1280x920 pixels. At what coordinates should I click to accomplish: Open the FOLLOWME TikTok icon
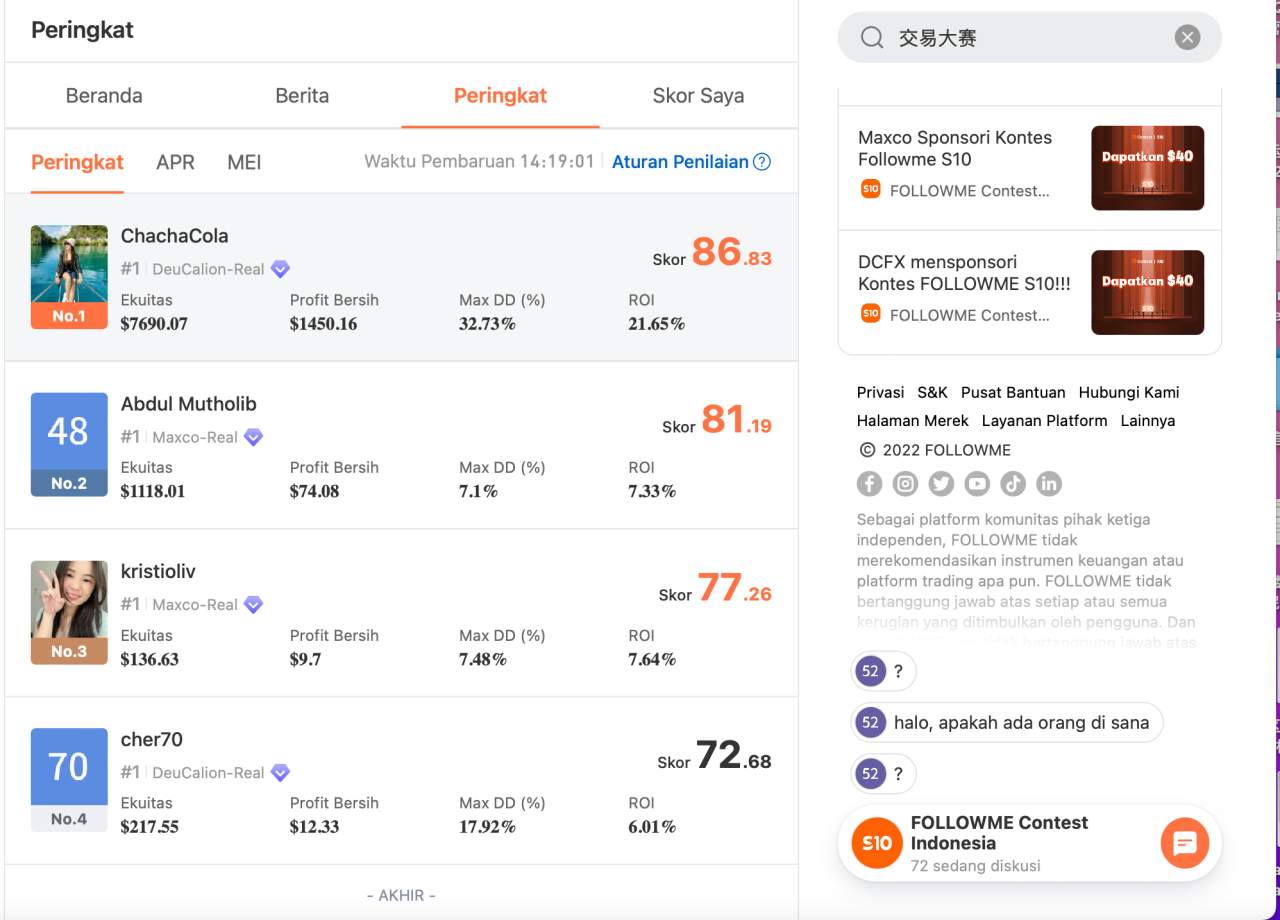[1013, 484]
